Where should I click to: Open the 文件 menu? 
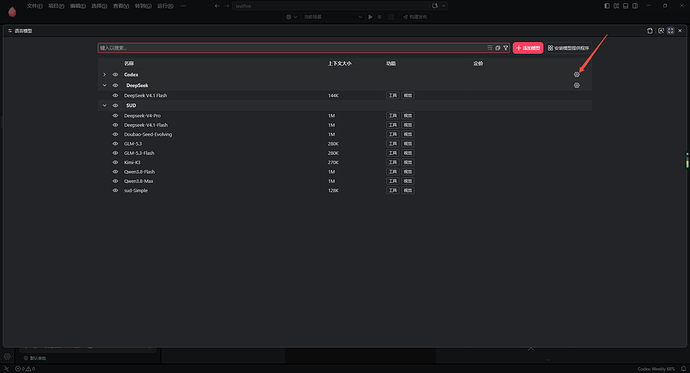point(34,6)
